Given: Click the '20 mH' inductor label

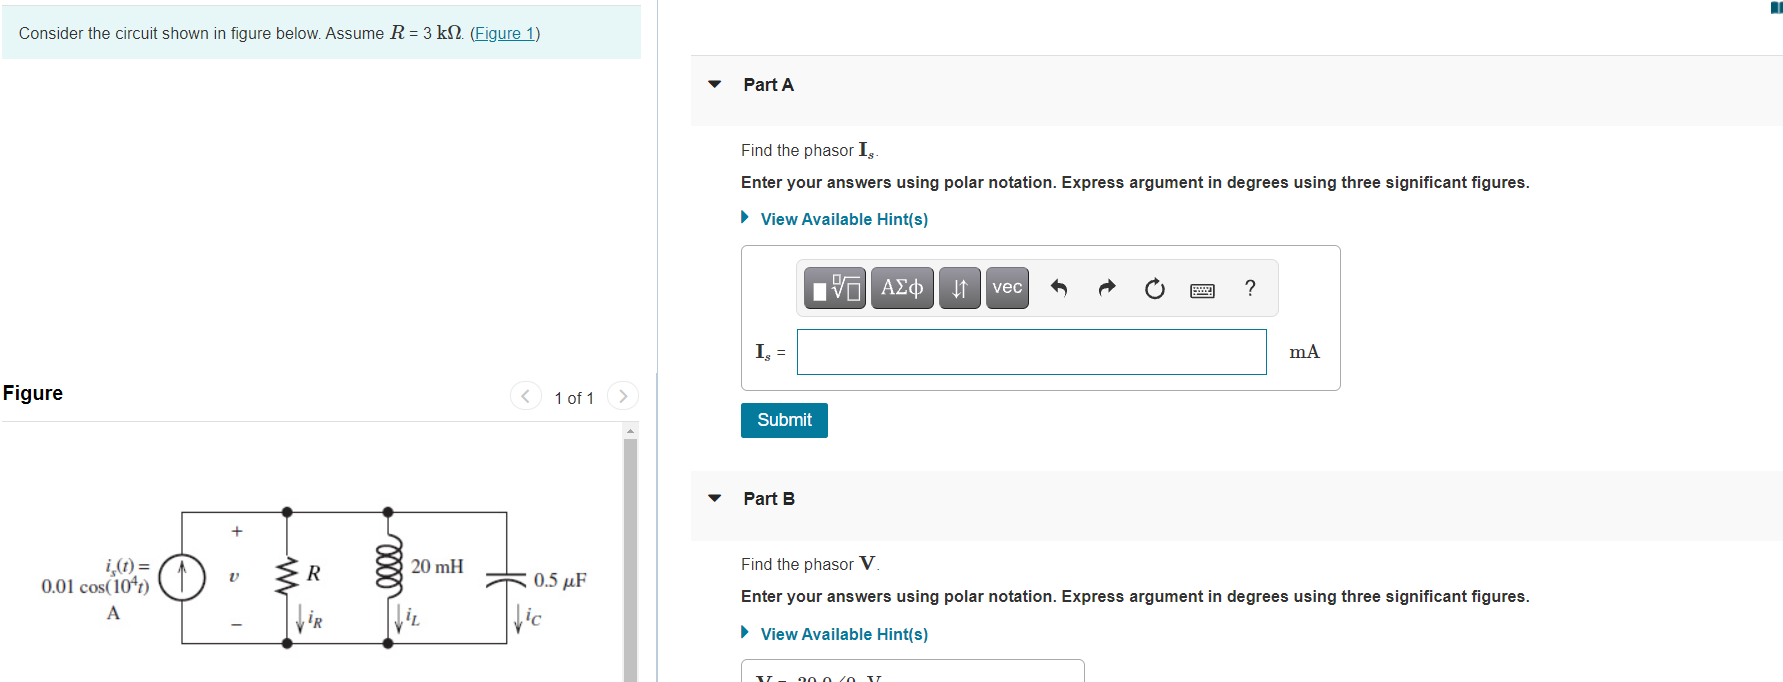Looking at the screenshot, I should pos(437,566).
